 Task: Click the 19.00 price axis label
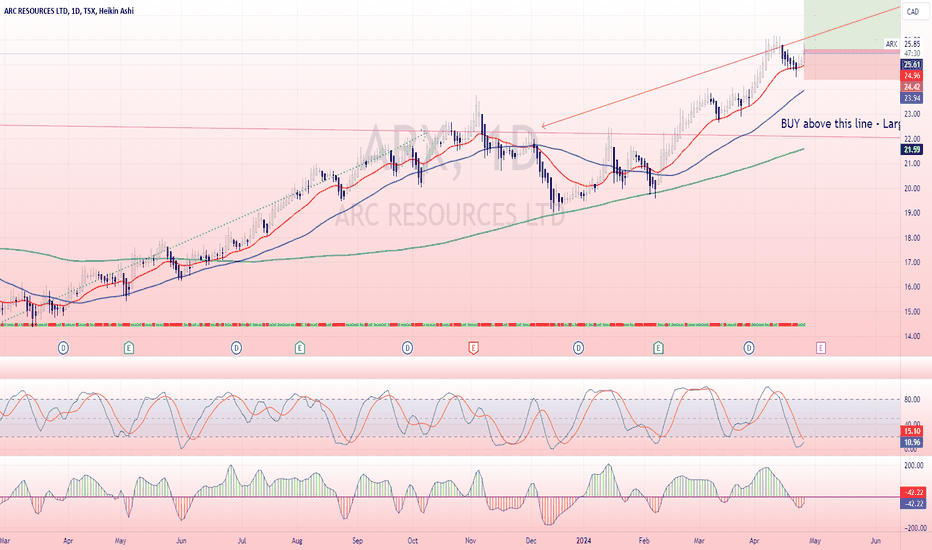[x=912, y=213]
